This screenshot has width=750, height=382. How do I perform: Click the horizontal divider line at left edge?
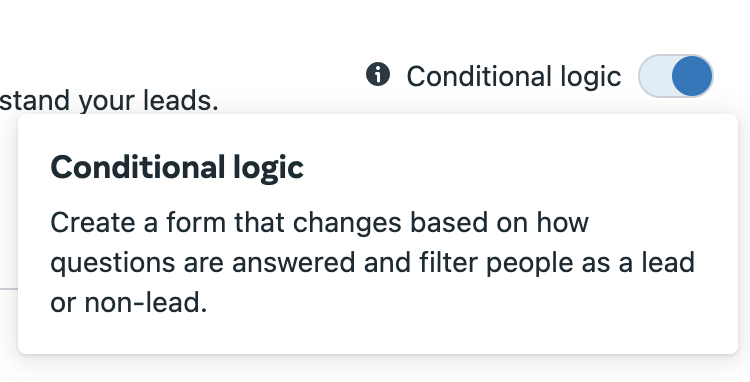tap(9, 289)
